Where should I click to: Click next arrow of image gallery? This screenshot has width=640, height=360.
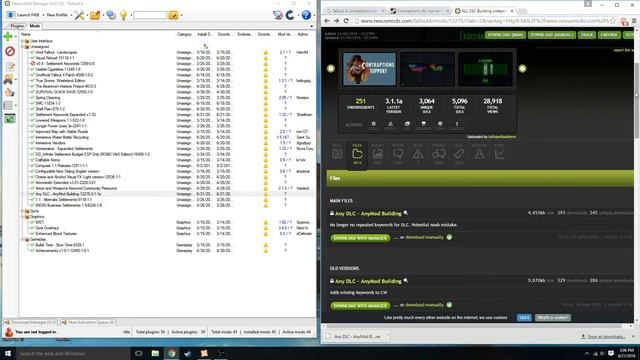522,69
